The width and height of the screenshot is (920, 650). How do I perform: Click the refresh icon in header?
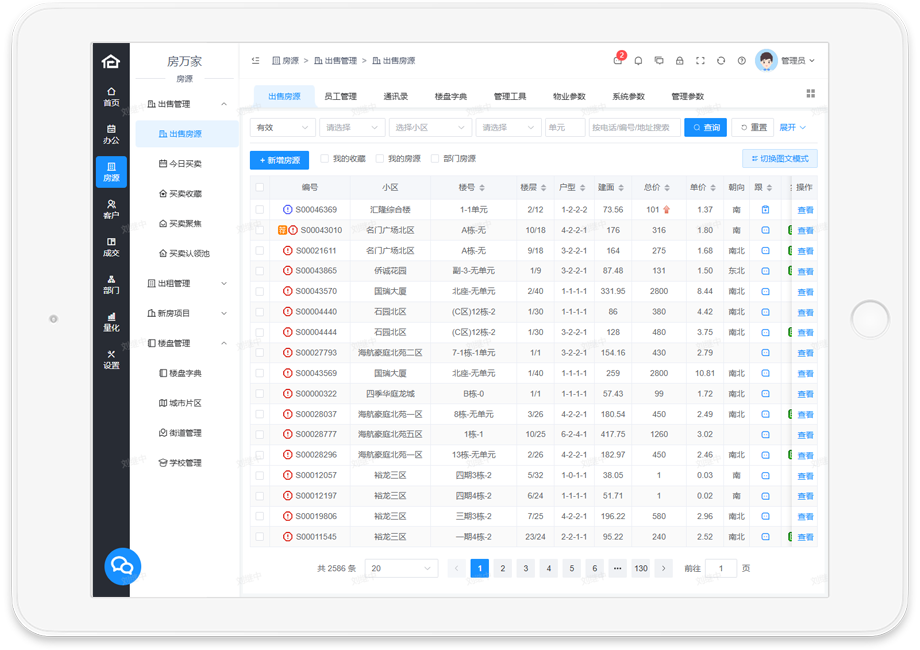[721, 60]
